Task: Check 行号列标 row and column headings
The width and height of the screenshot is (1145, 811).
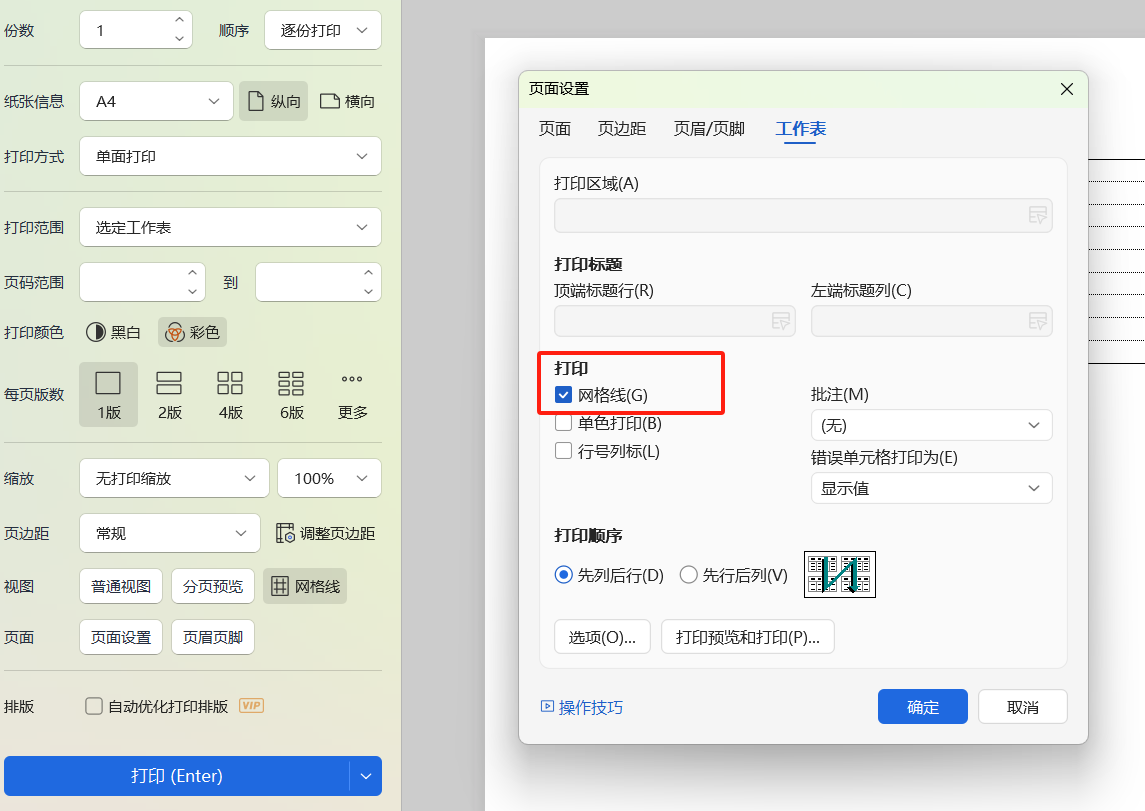Action: [x=563, y=450]
